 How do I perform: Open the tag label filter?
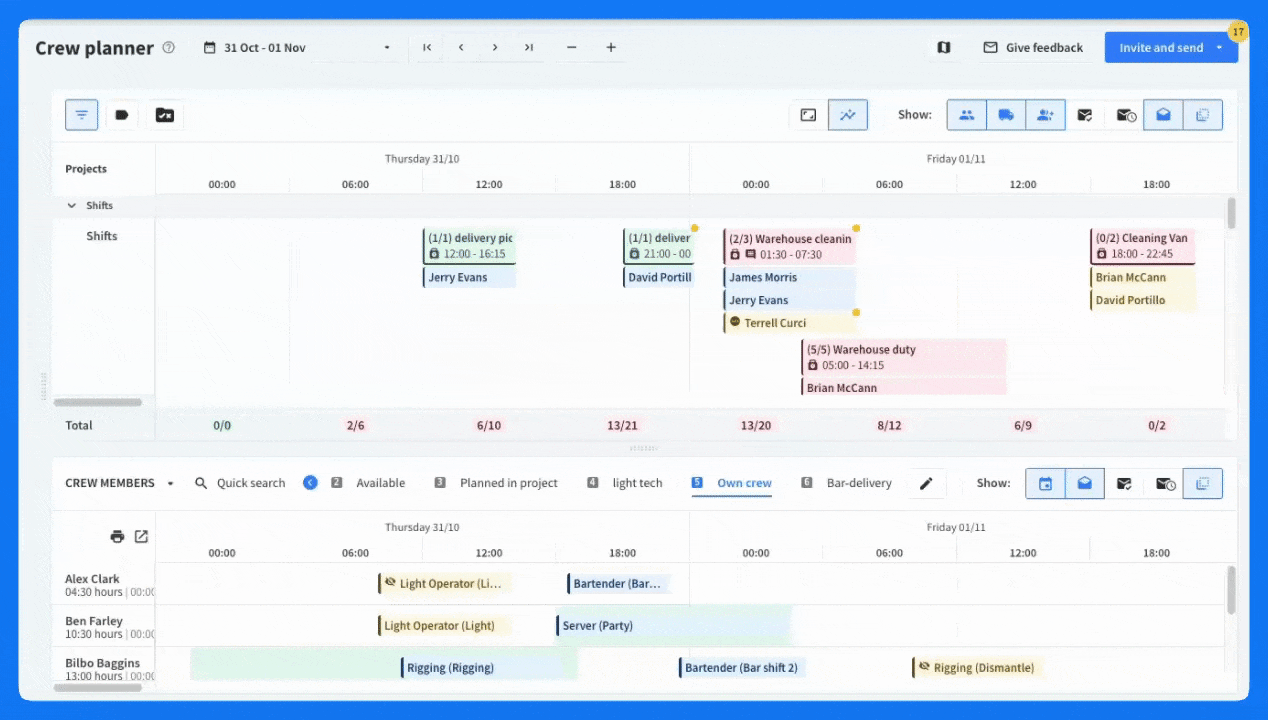click(122, 115)
